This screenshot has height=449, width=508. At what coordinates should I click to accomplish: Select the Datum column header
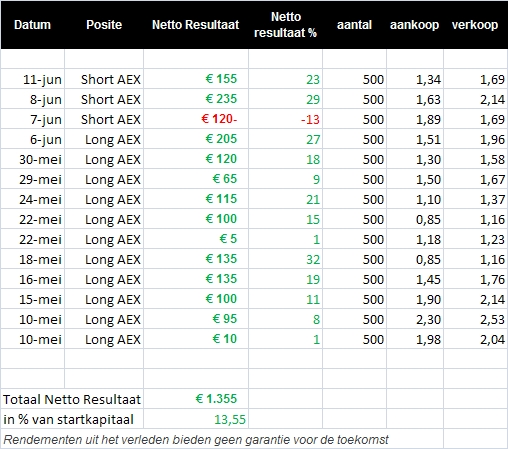coord(32,25)
